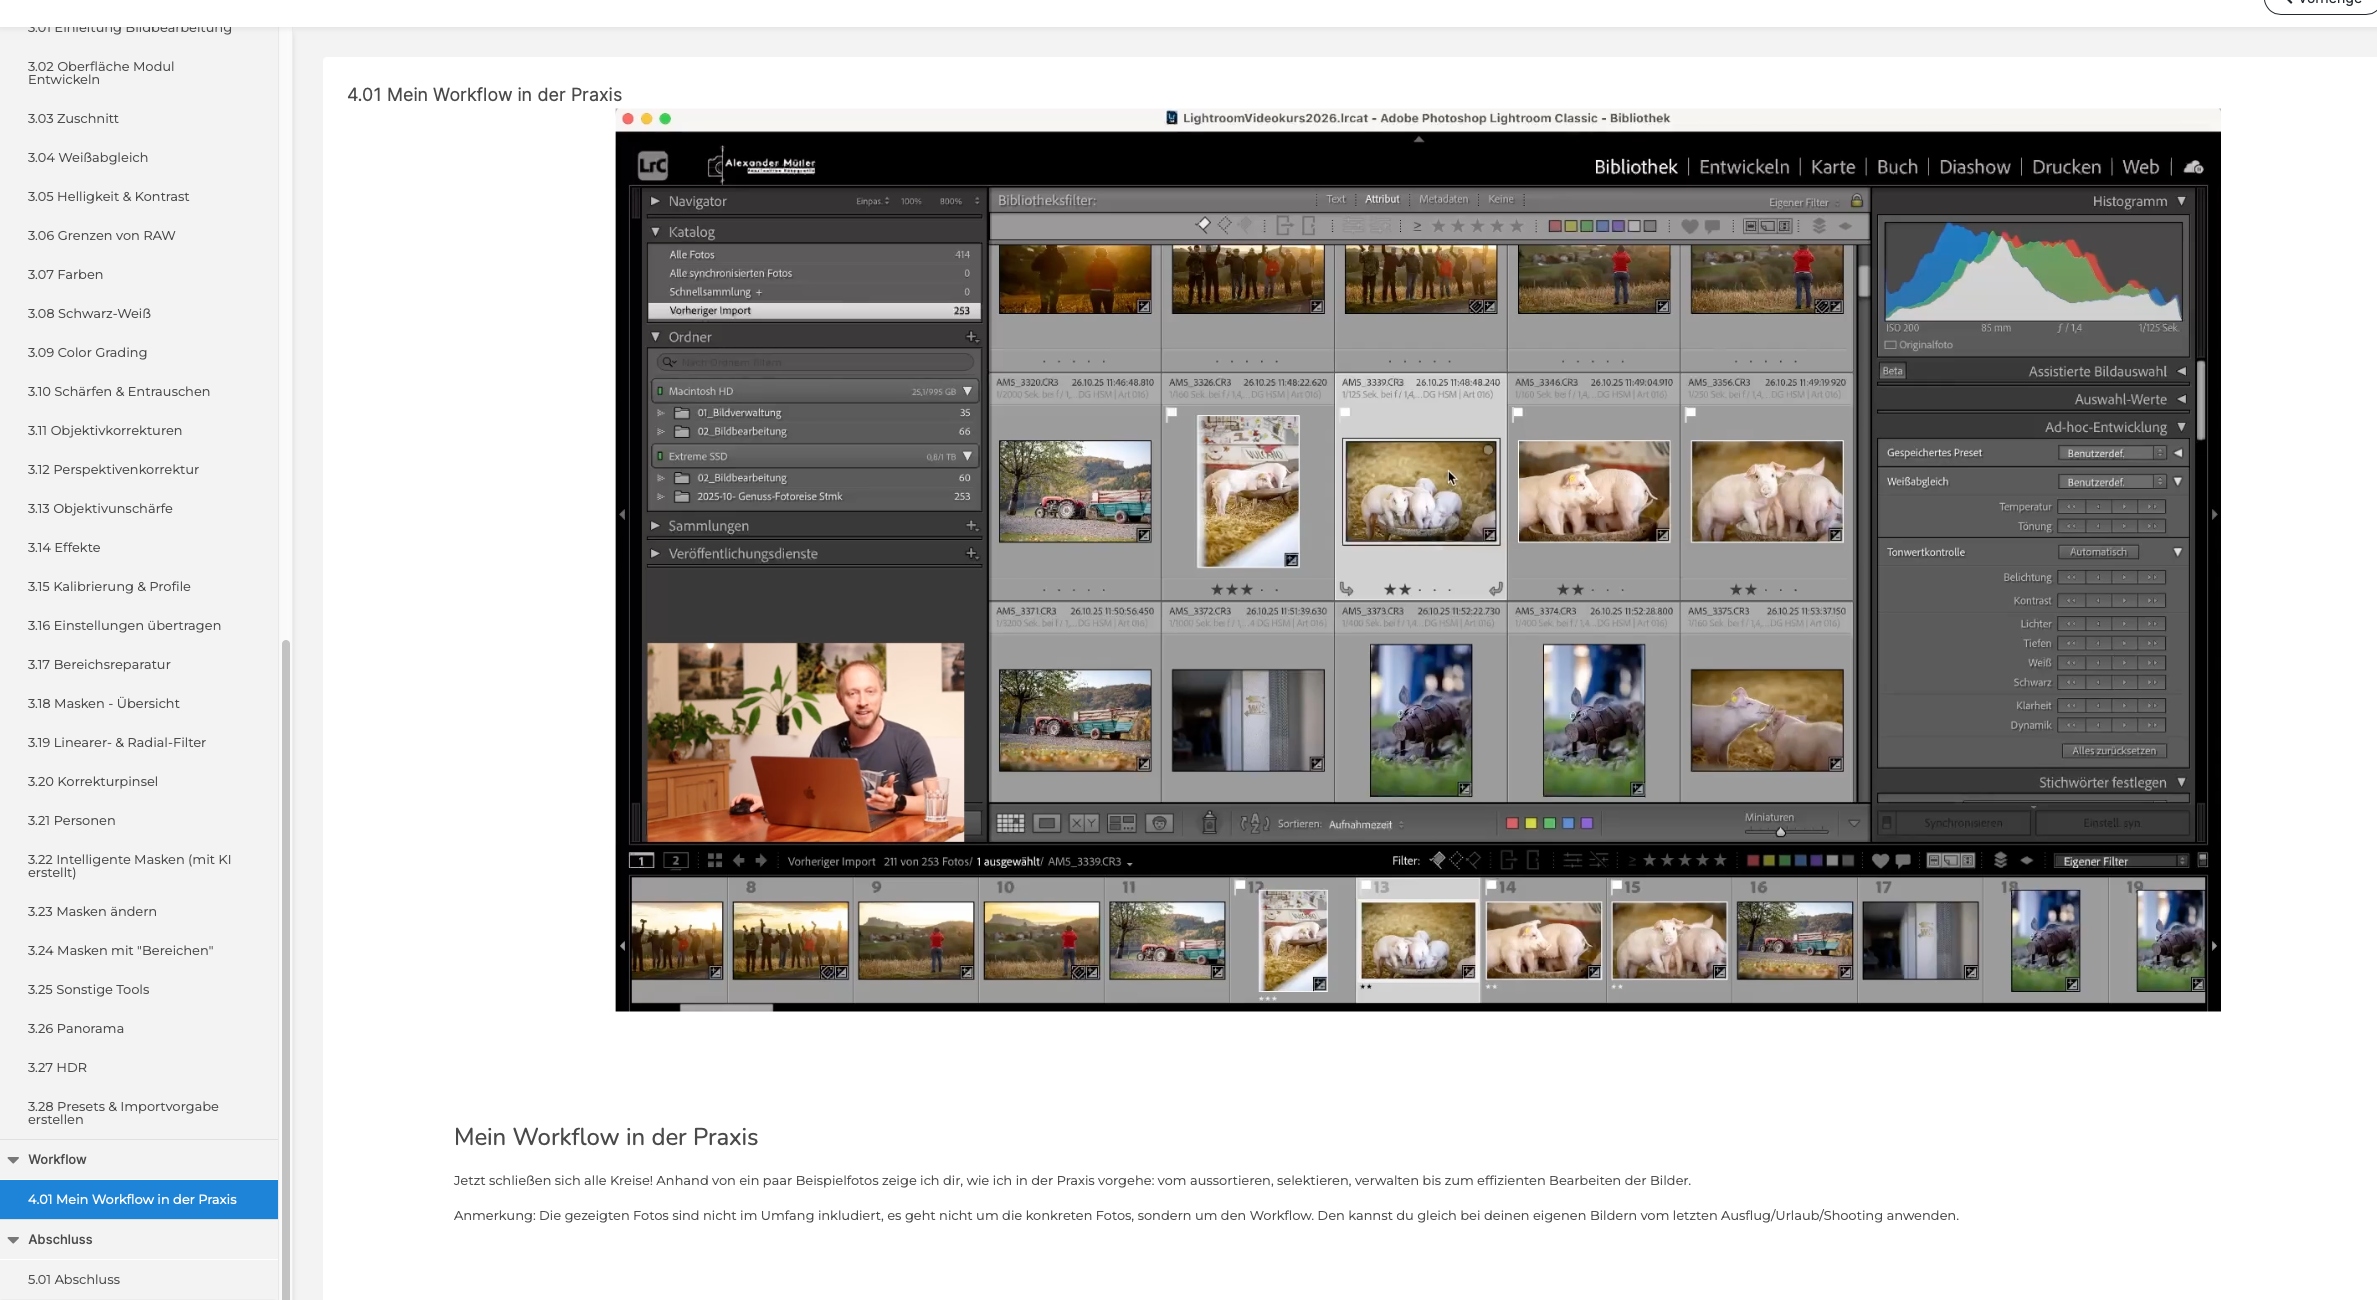Screen dimensions: 2377x1300
Task: Click the Alles zurücksetzen button
Action: (2113, 751)
